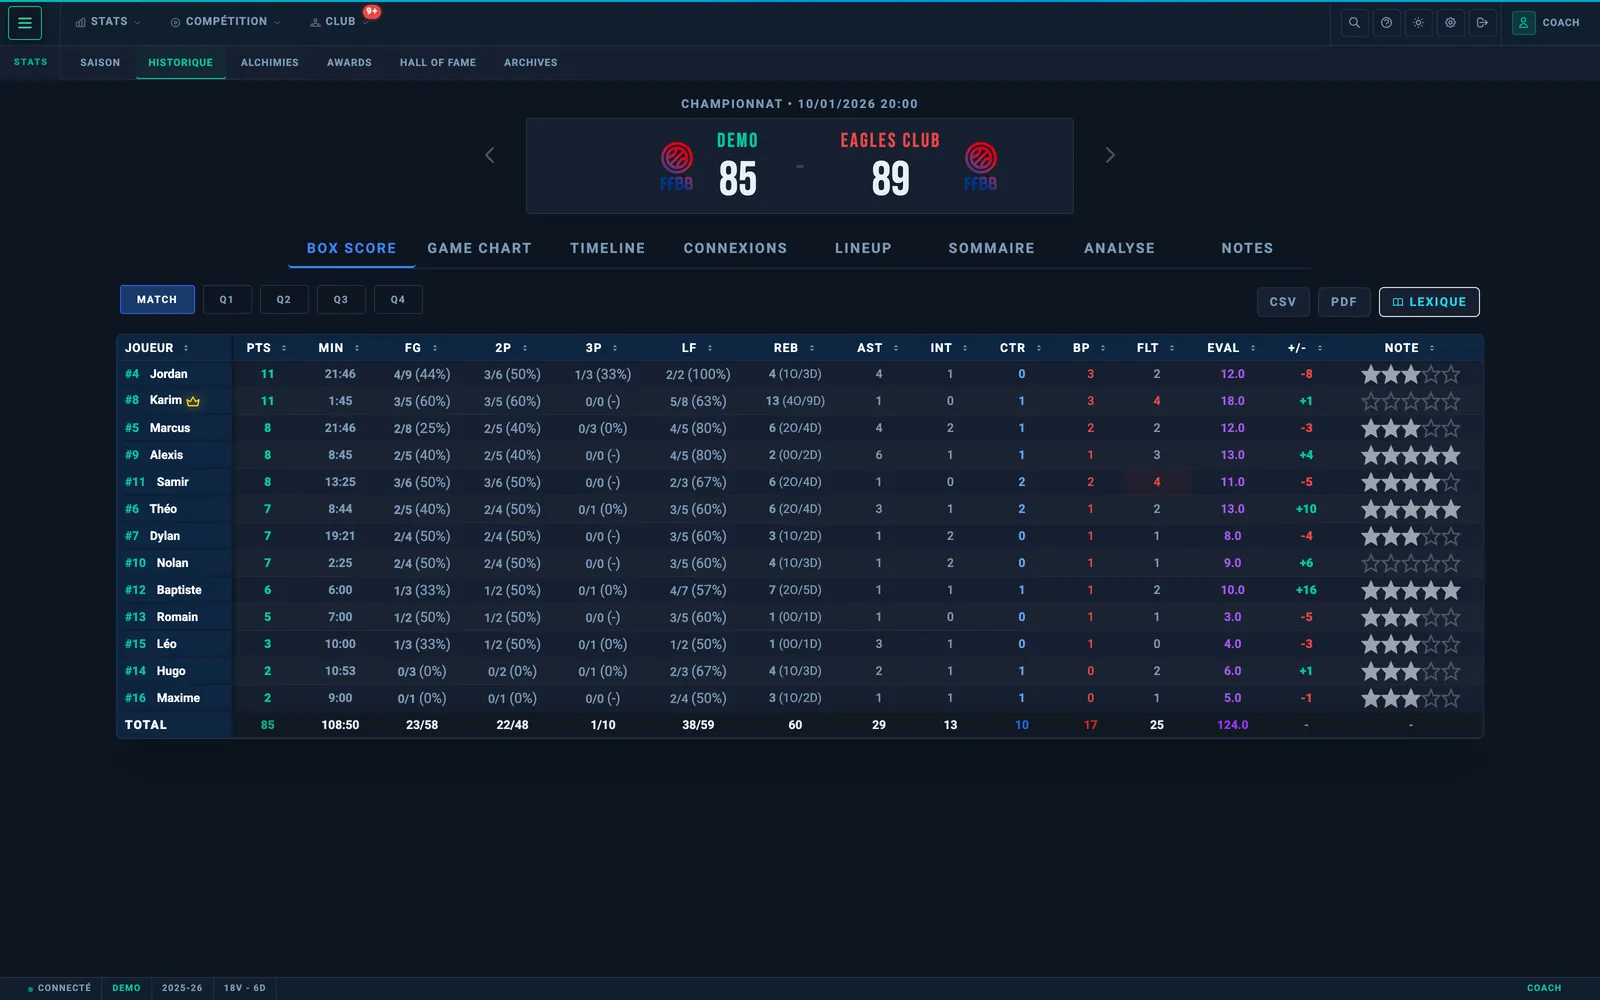Click player name Marcus

(170, 428)
